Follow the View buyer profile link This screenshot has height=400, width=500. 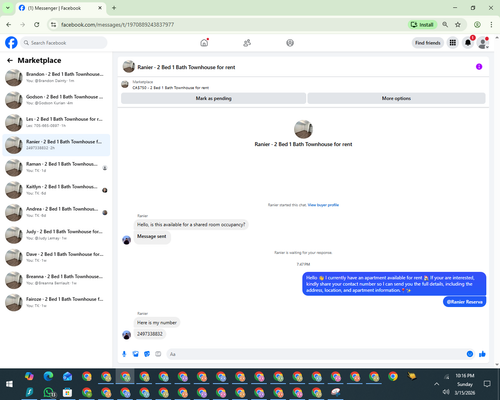pyautogui.click(x=323, y=205)
